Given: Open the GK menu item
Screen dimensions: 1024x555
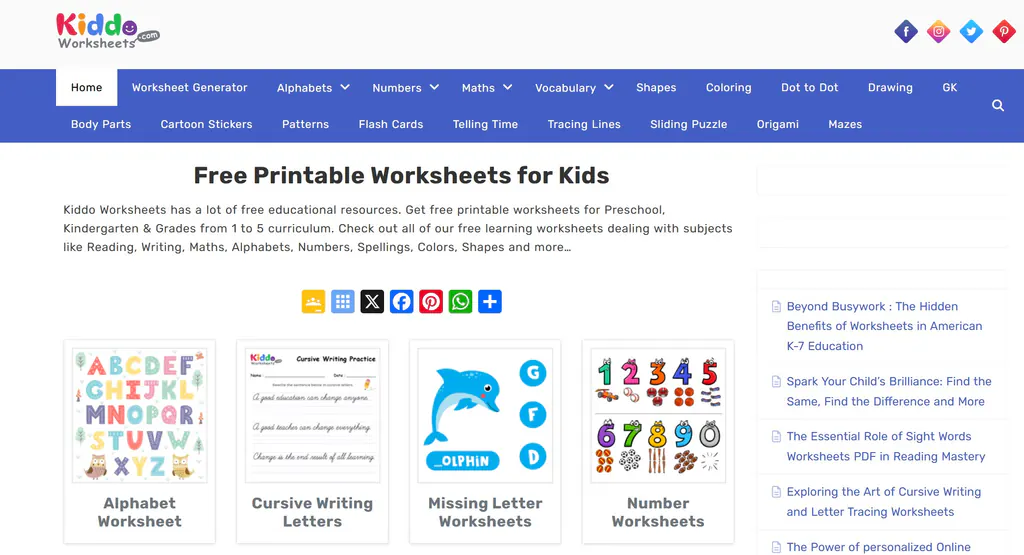Looking at the screenshot, I should 950,87.
